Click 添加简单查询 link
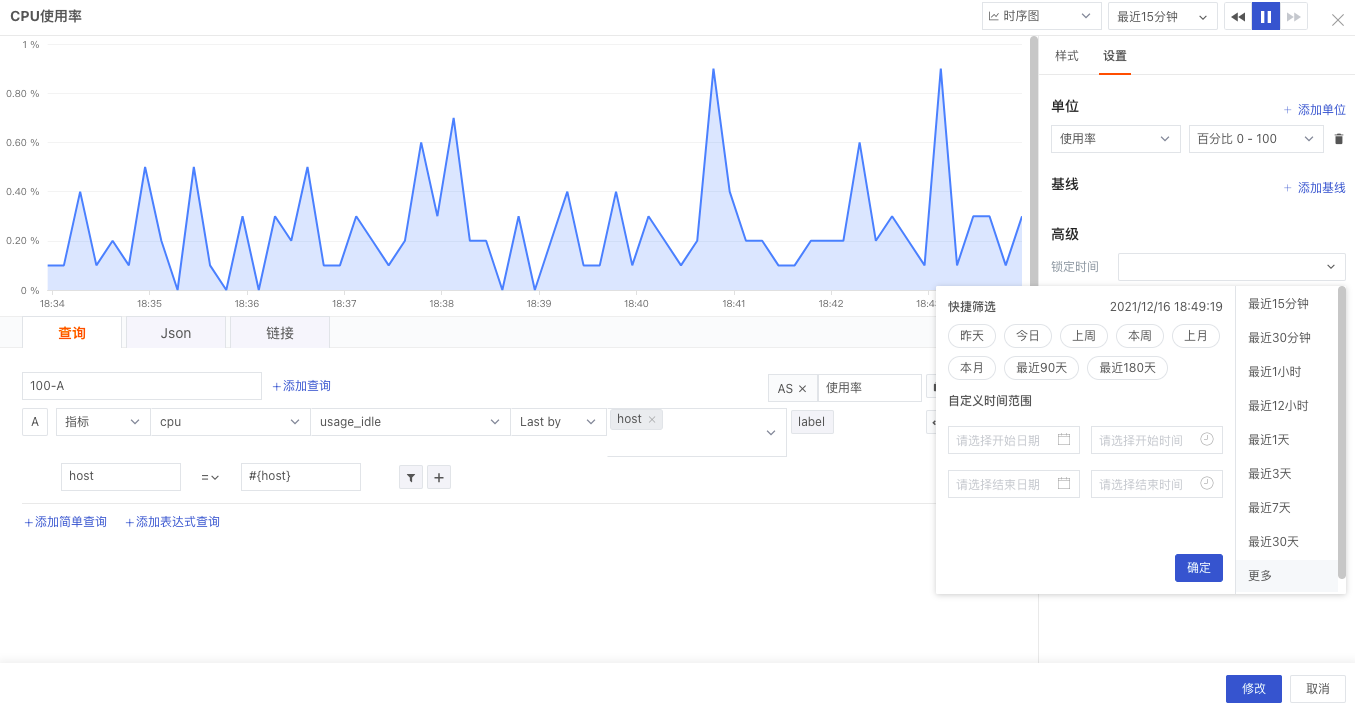The image size is (1355, 711). click(x=65, y=522)
